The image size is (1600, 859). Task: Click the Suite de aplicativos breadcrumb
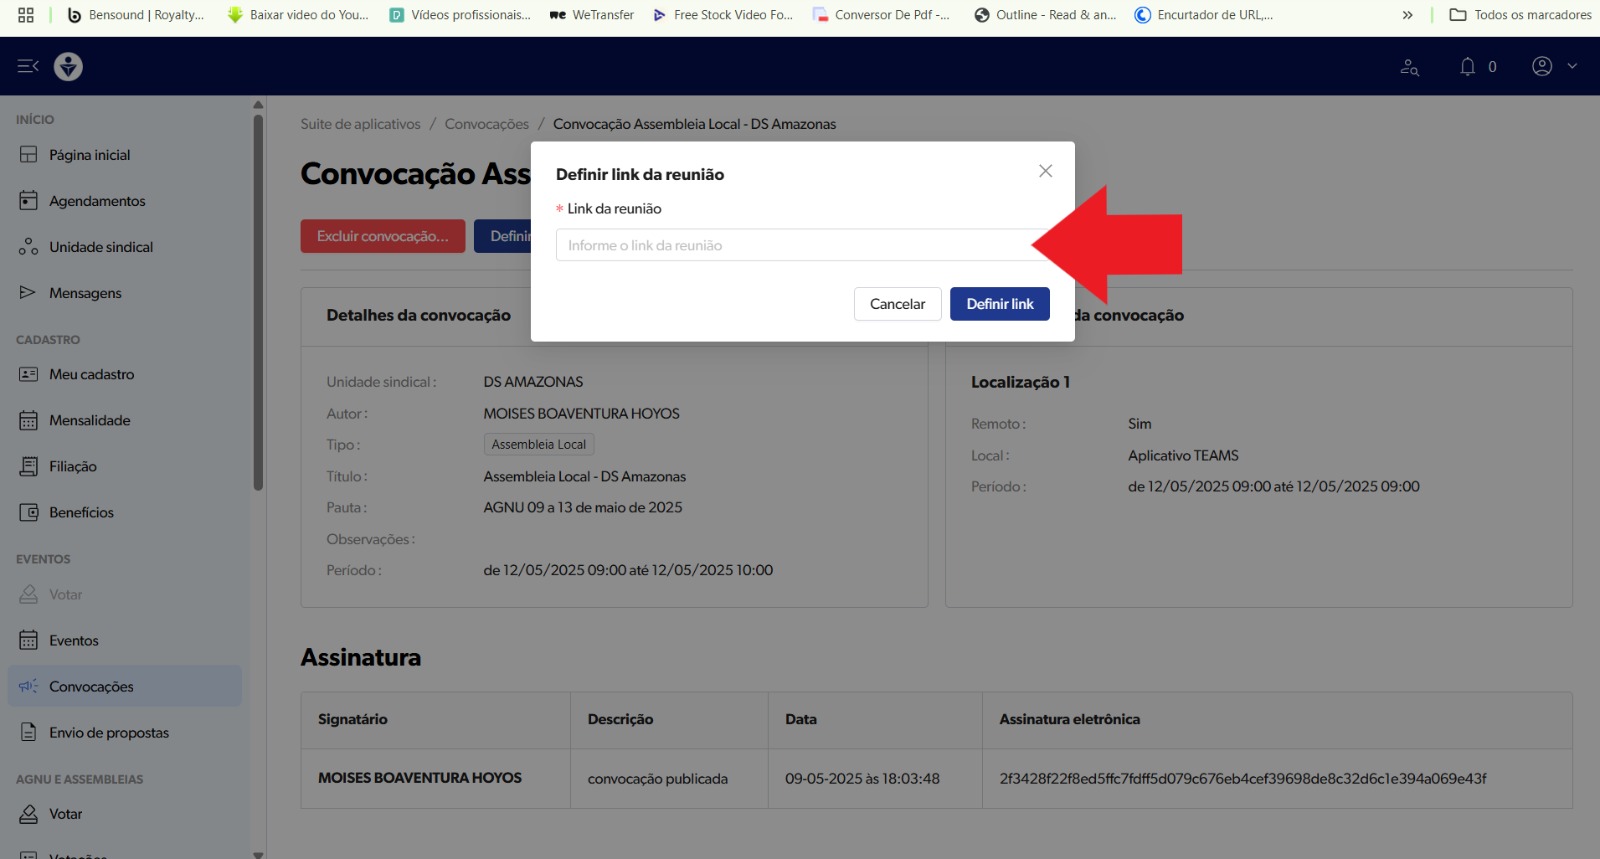[x=360, y=124]
